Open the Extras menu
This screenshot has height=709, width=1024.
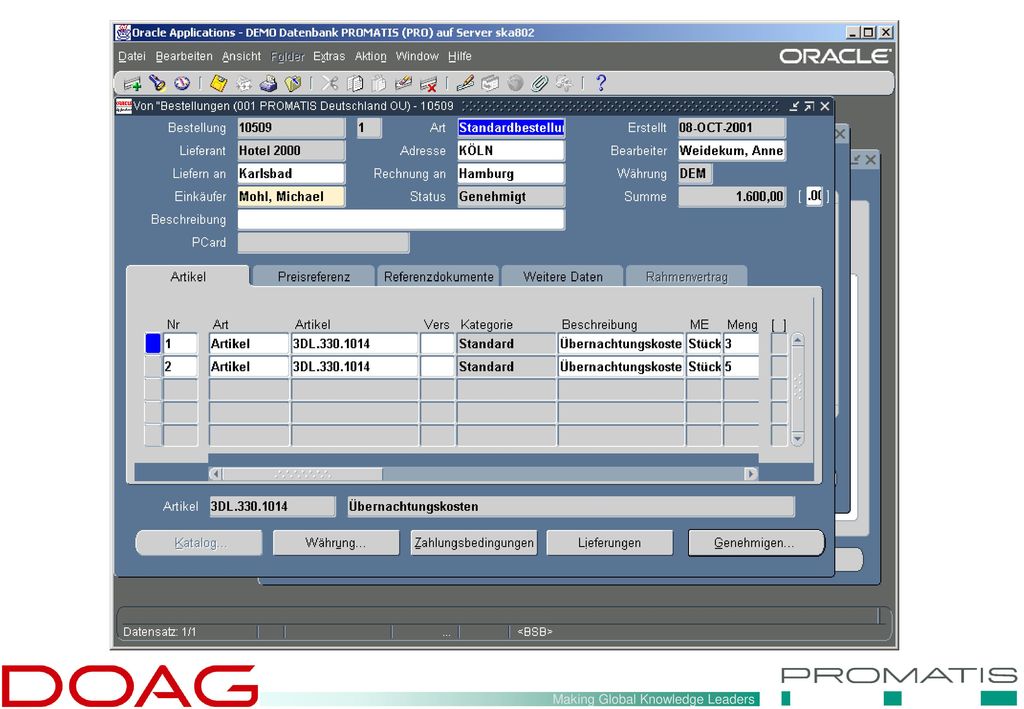pos(329,56)
